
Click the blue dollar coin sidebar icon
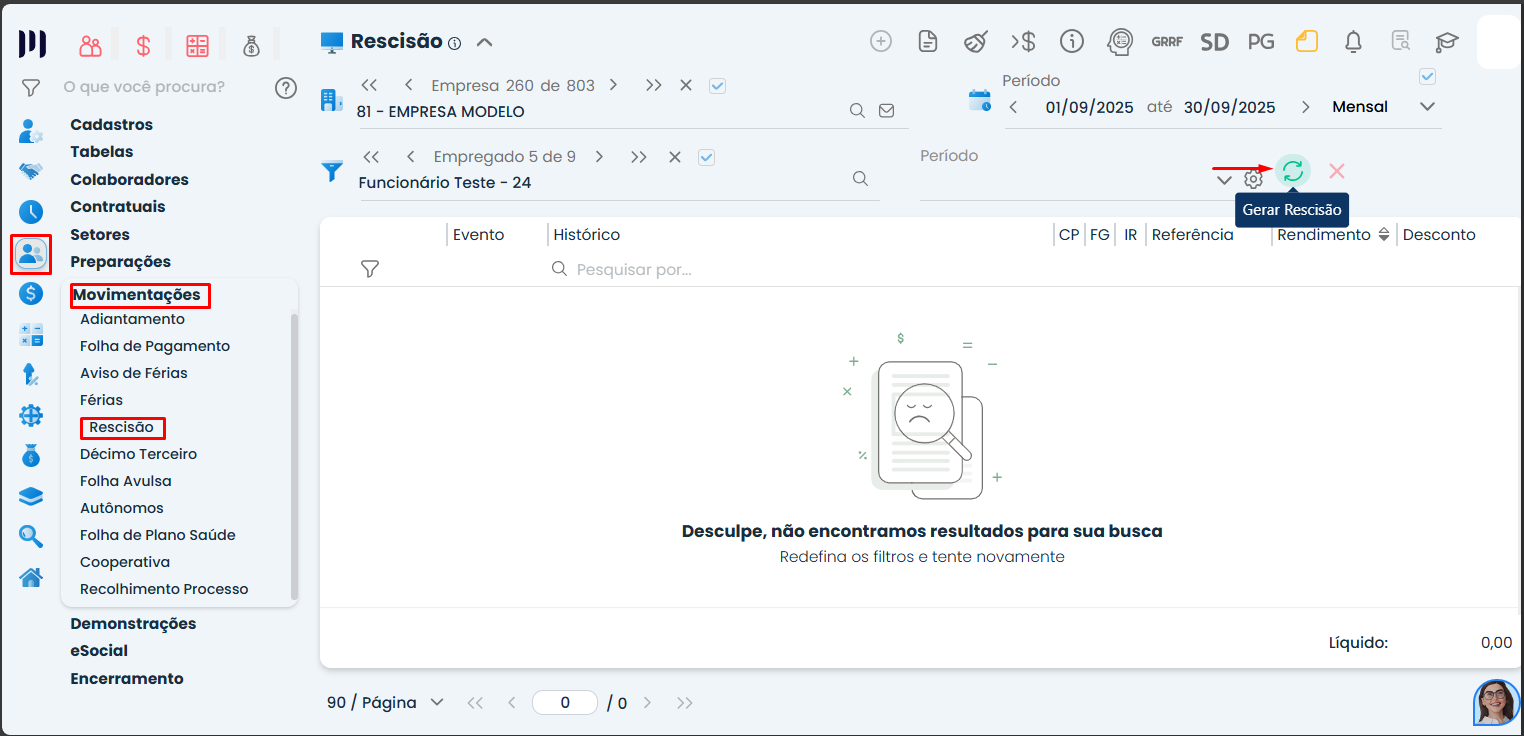(x=31, y=294)
